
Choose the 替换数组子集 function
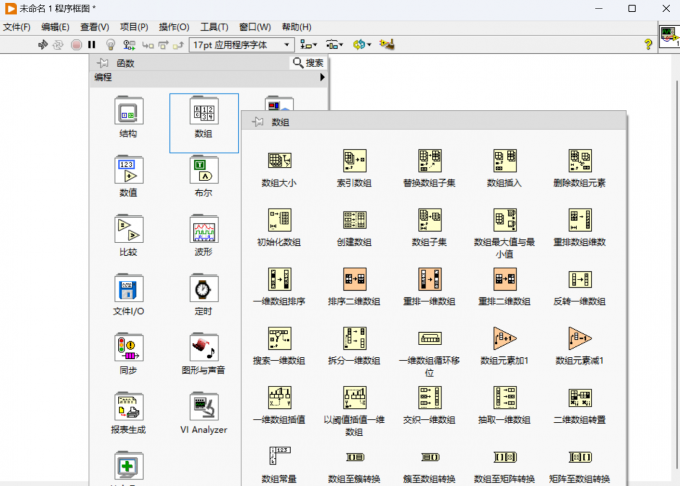[x=430, y=160]
